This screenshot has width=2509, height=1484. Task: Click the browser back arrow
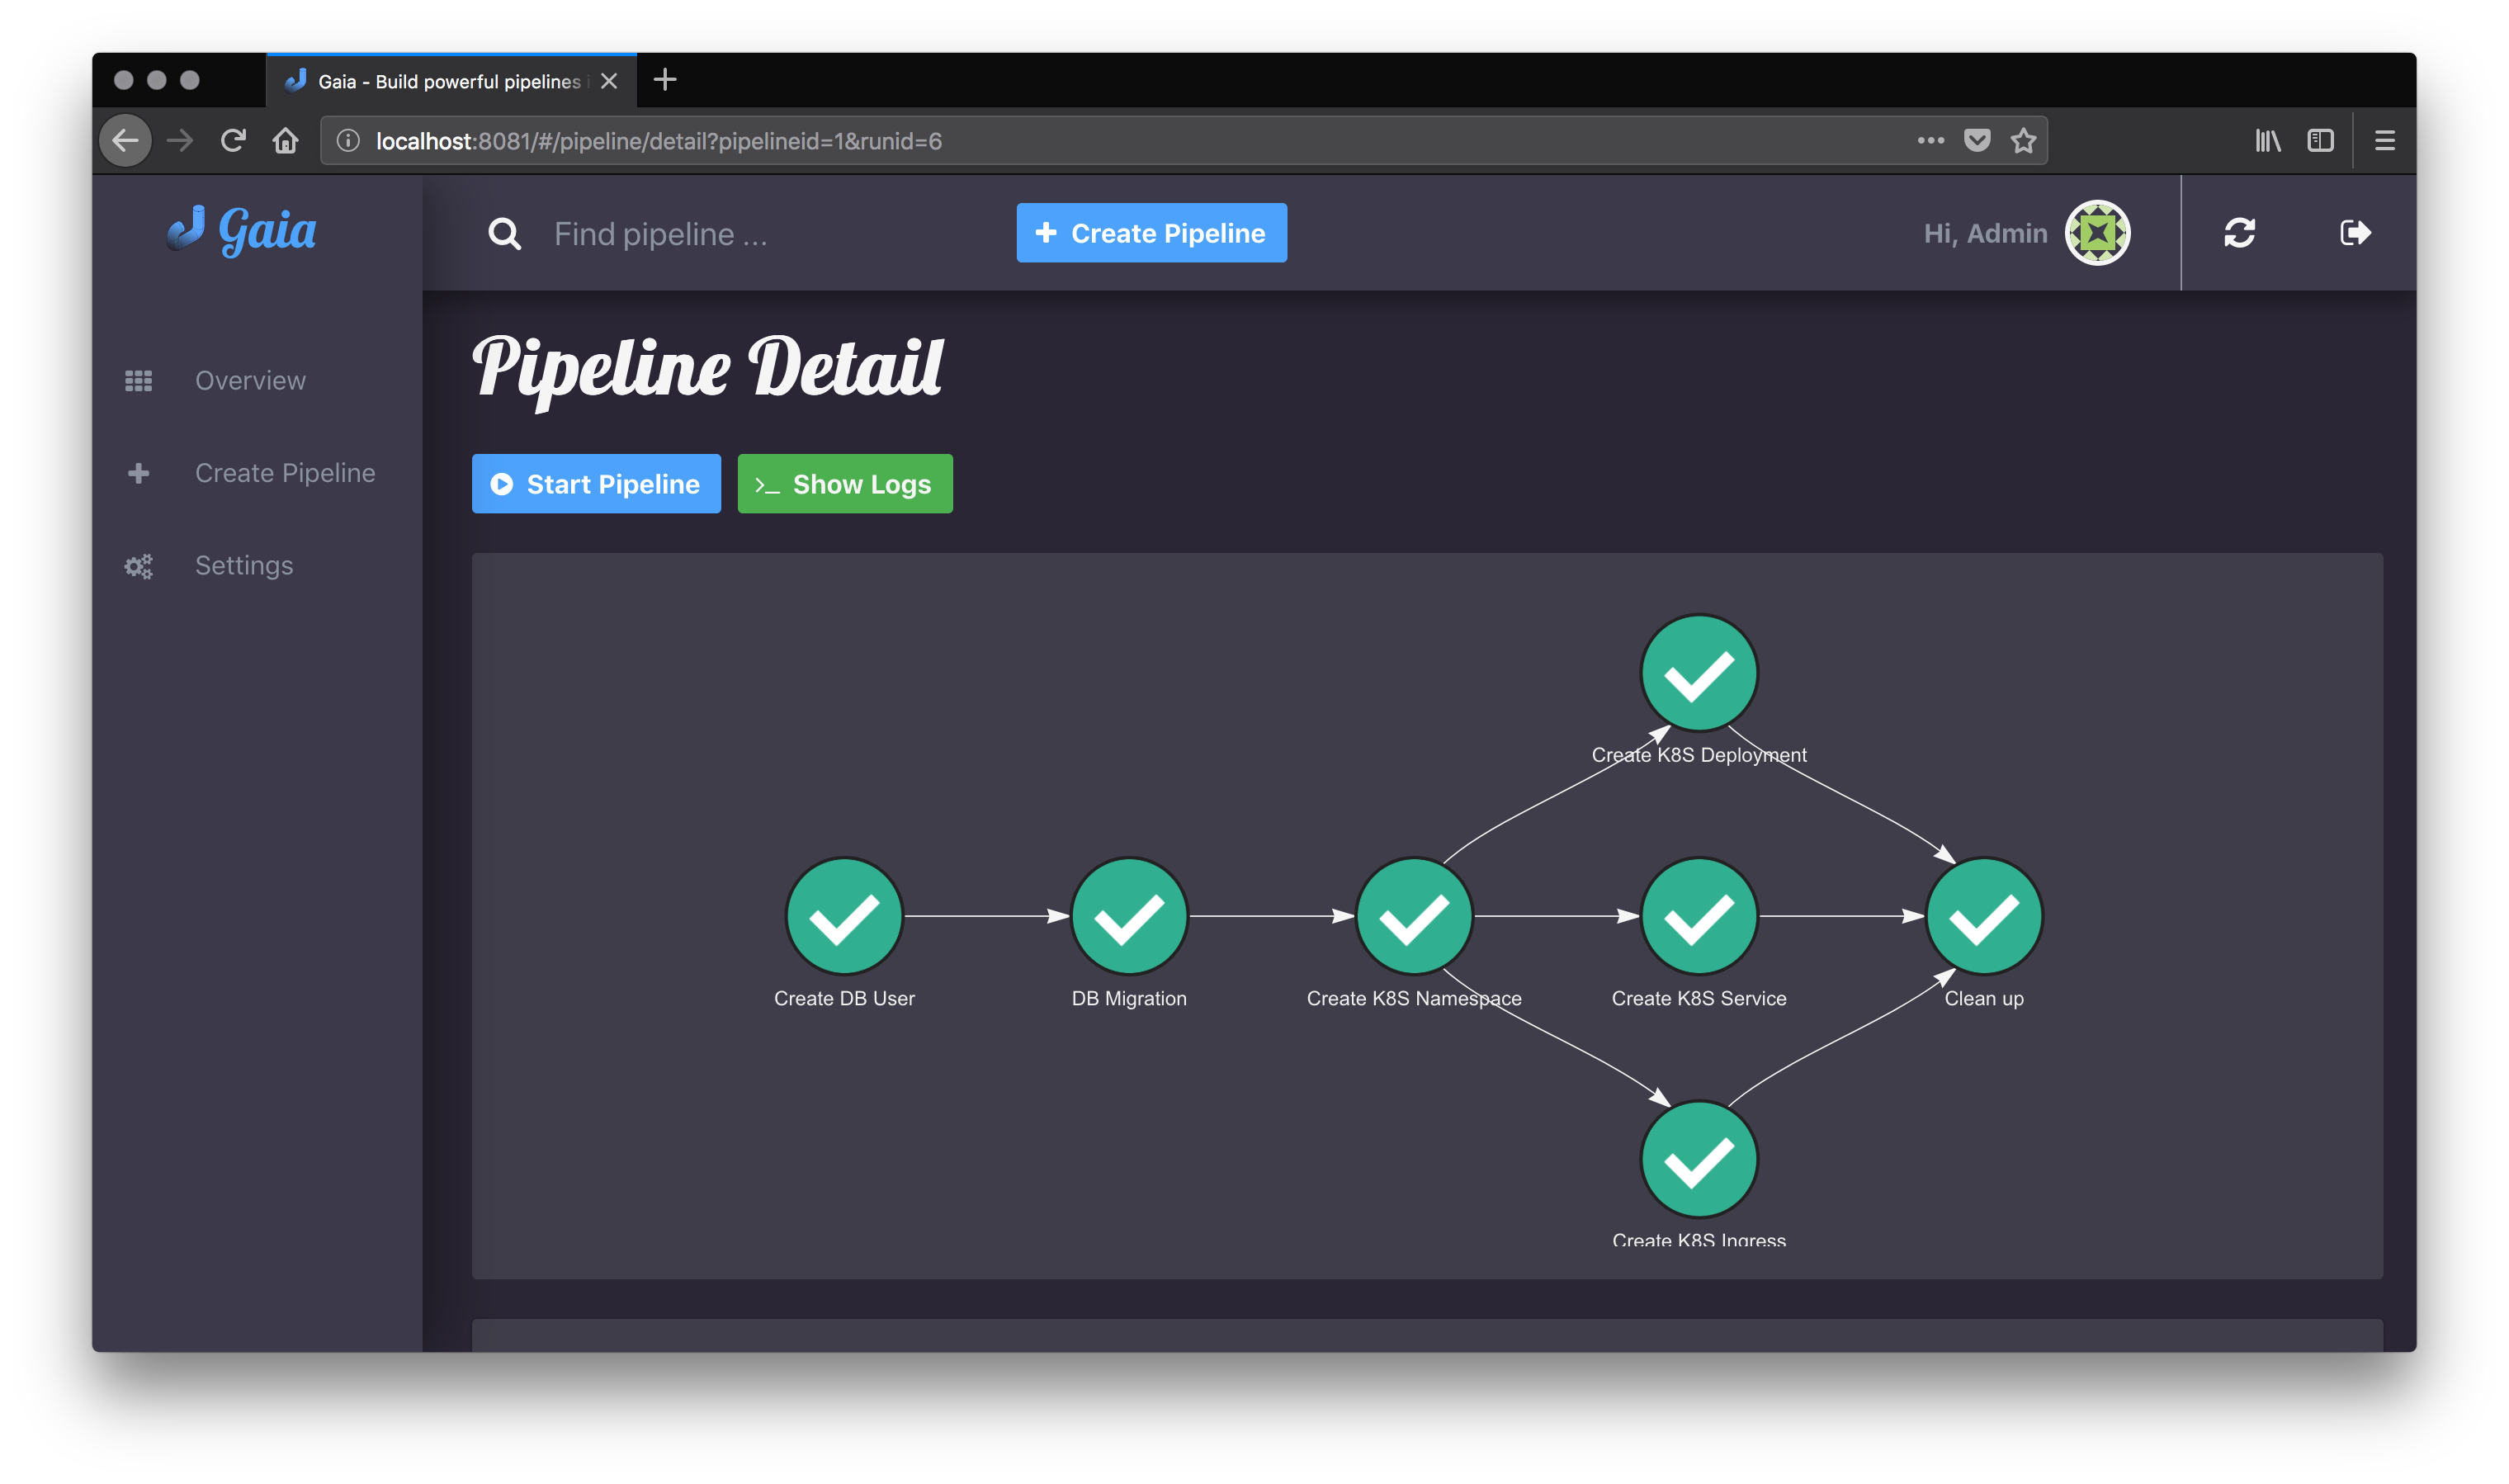(126, 141)
